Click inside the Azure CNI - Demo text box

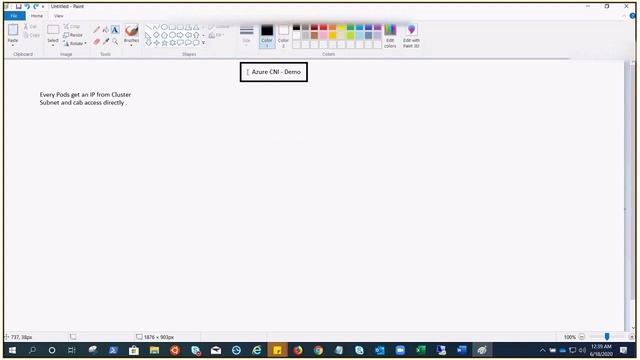pos(273,72)
